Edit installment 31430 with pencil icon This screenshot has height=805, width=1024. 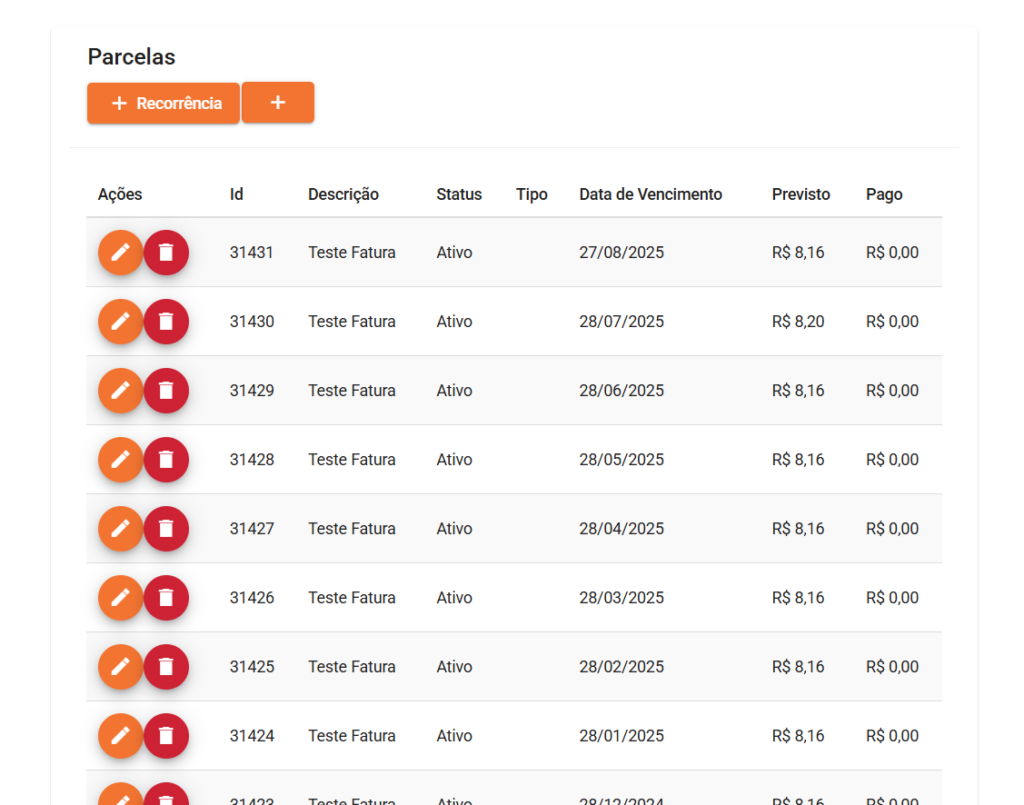pos(120,321)
